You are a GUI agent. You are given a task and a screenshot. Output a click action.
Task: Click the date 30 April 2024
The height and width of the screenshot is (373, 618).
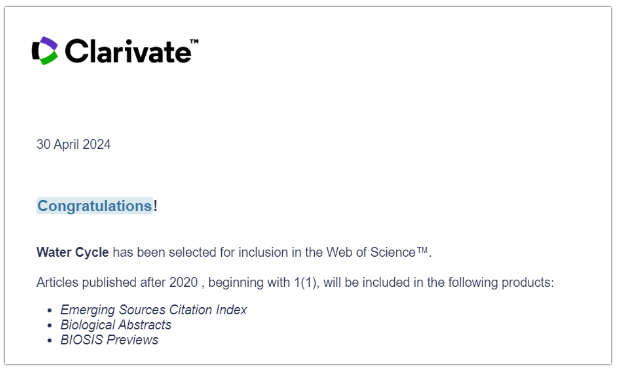[73, 144]
